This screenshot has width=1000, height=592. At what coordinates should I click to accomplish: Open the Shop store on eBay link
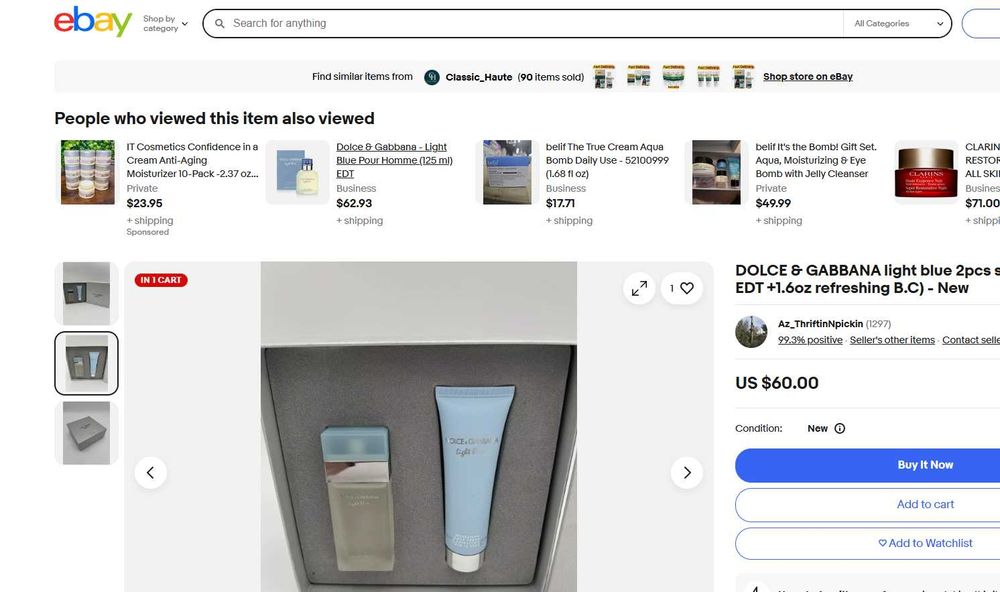[807, 77]
